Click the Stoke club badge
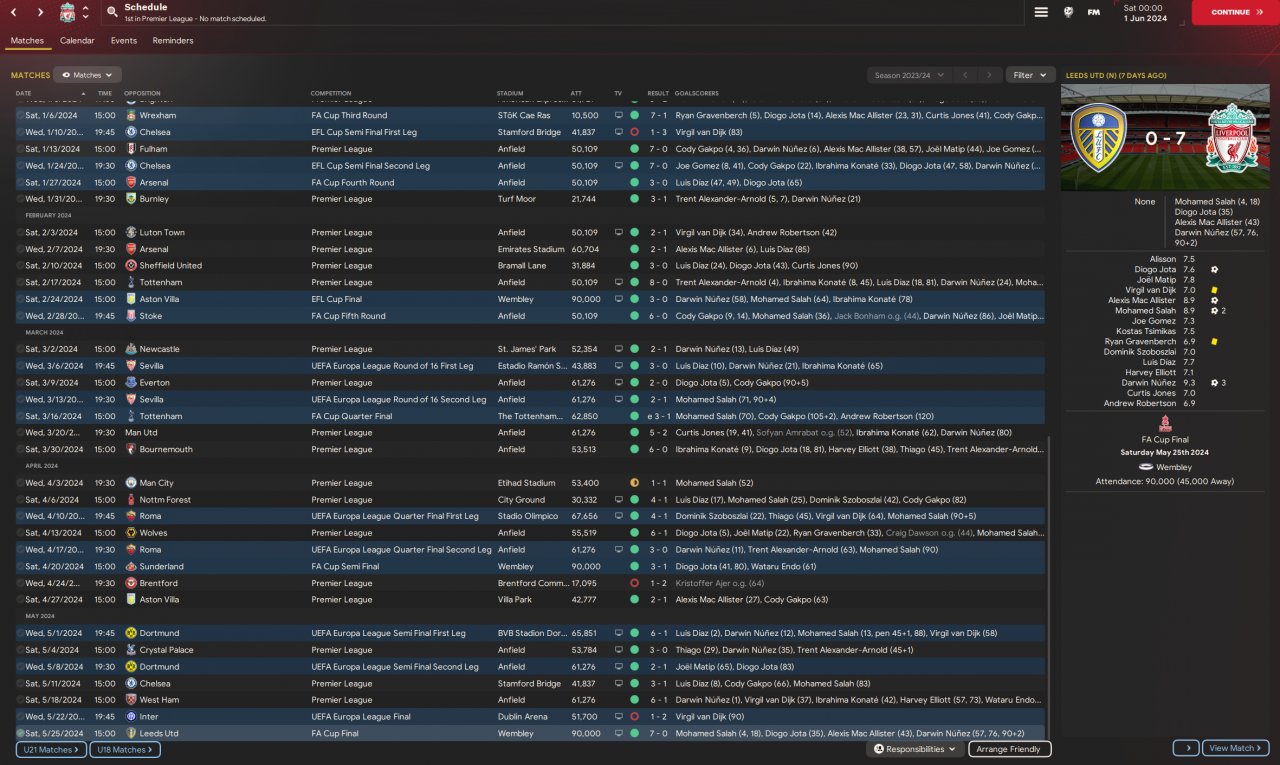This screenshot has width=1280, height=765. coord(131,316)
